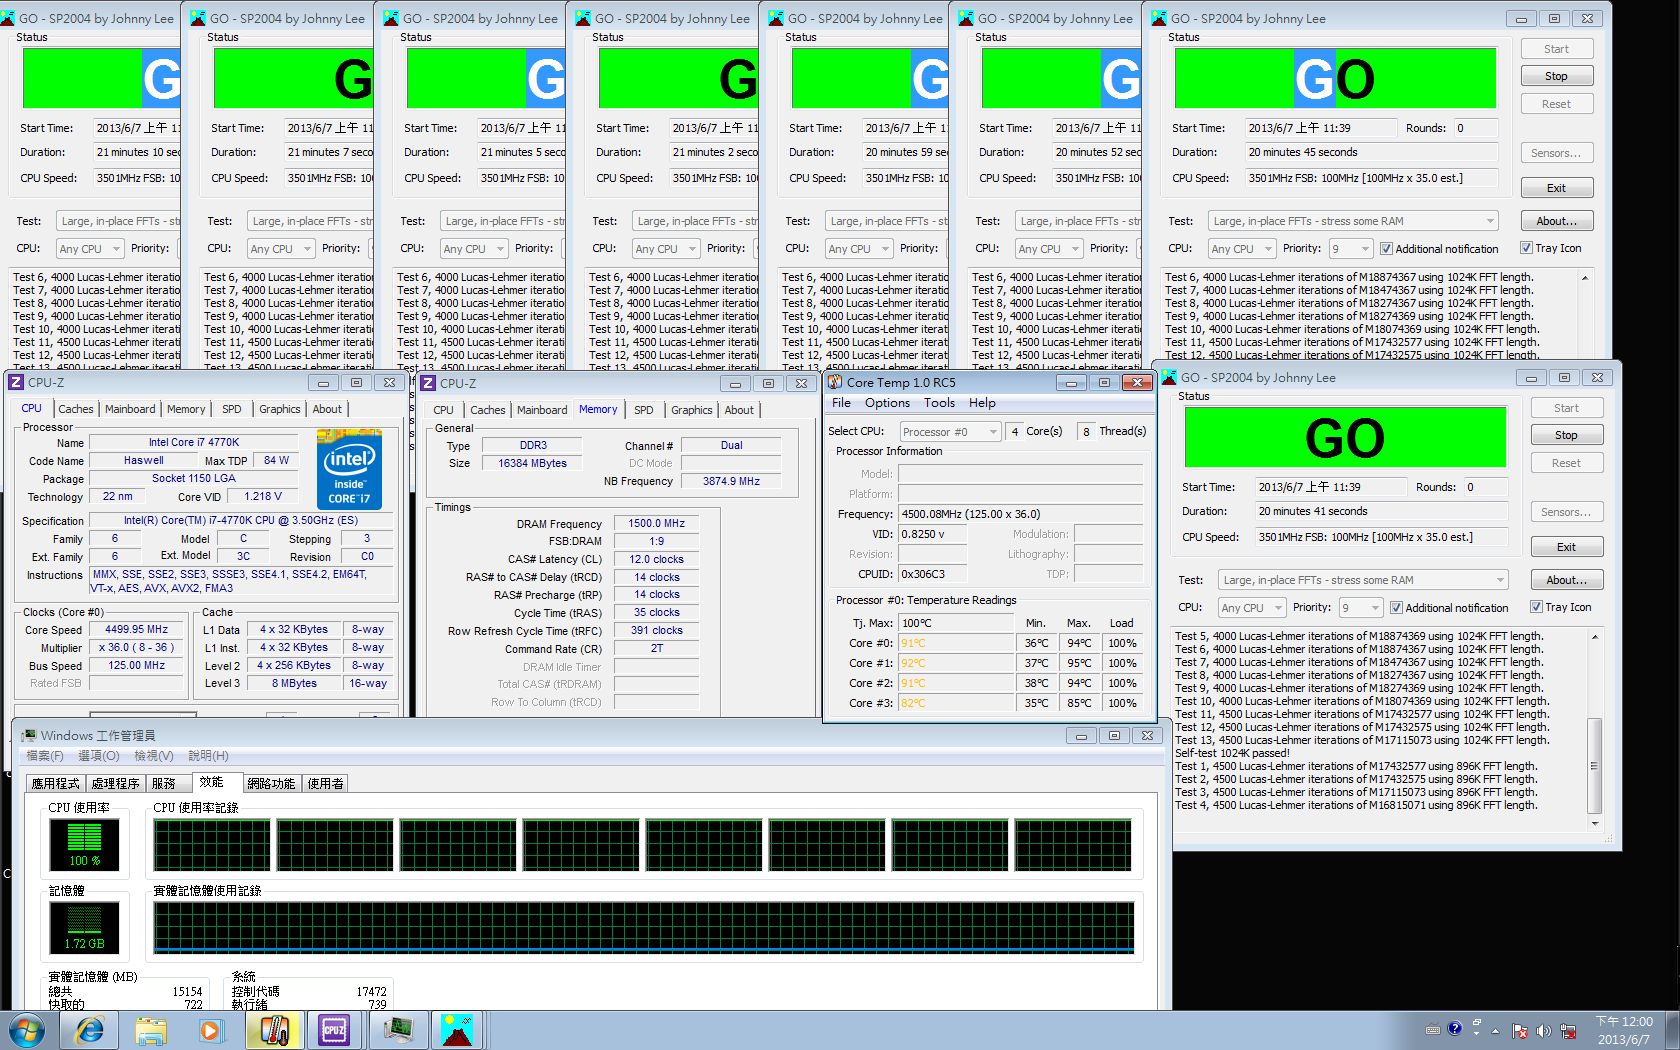
Task: Click the Intel inside Core i7 logo
Action: 348,469
